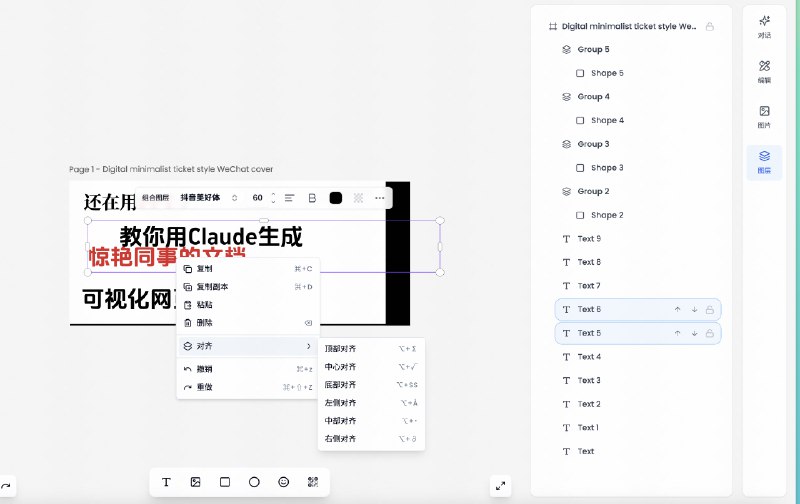Select the Image tool in bottom toolbar
The width and height of the screenshot is (800, 504).
(x=195, y=482)
